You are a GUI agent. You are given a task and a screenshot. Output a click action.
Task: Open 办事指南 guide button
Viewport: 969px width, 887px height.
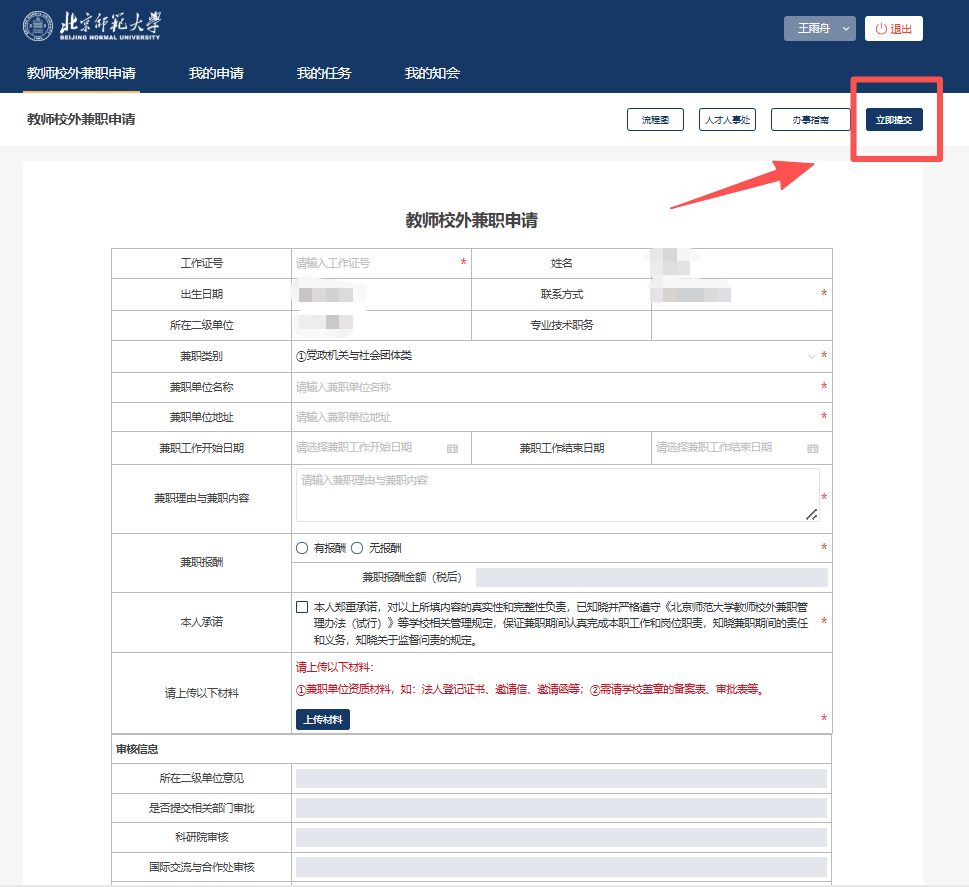click(x=810, y=119)
